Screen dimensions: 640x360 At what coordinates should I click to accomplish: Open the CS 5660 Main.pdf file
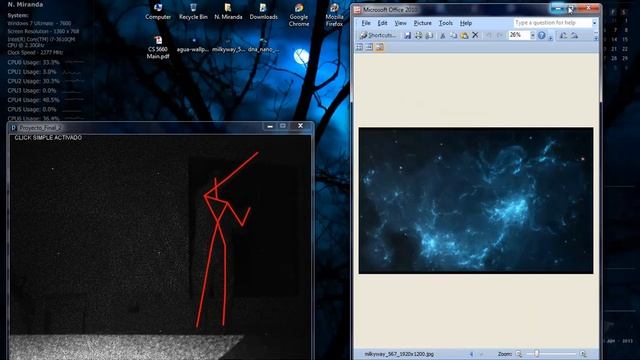[158, 47]
